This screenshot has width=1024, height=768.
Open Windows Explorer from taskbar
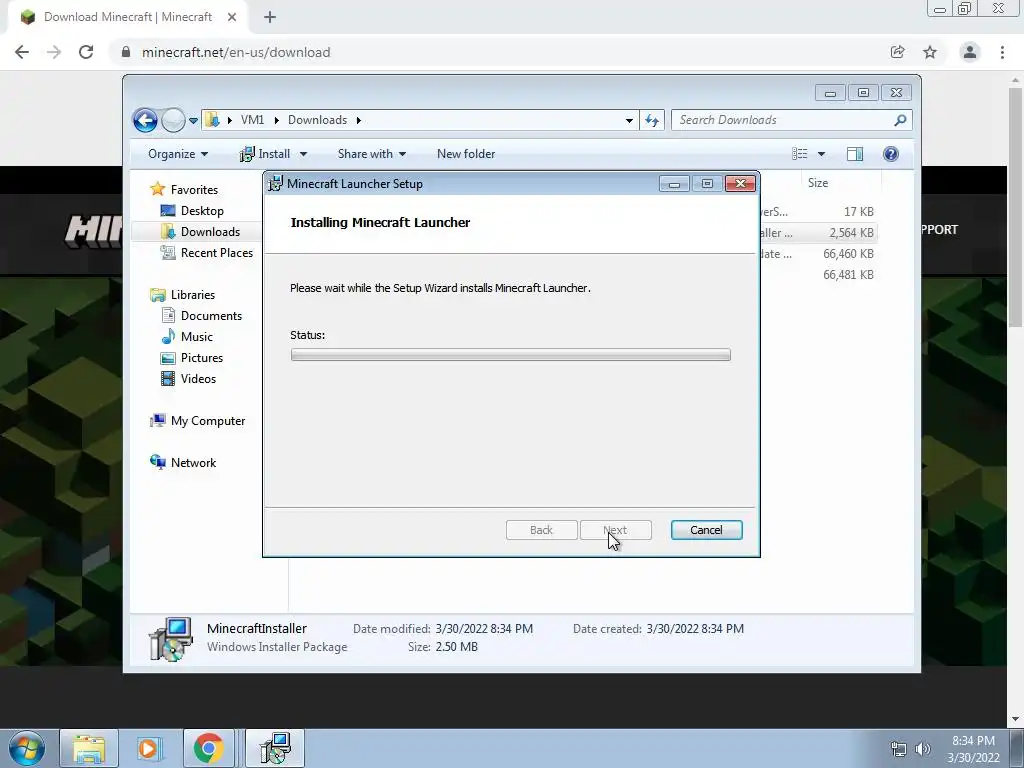coord(89,748)
